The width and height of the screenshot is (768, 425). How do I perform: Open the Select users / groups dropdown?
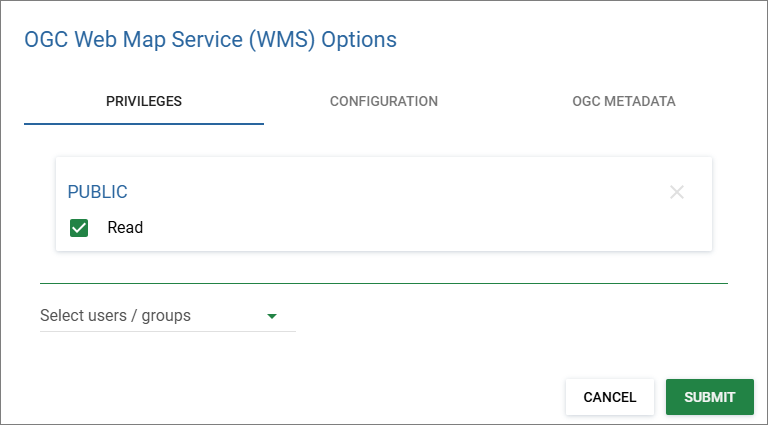167,316
